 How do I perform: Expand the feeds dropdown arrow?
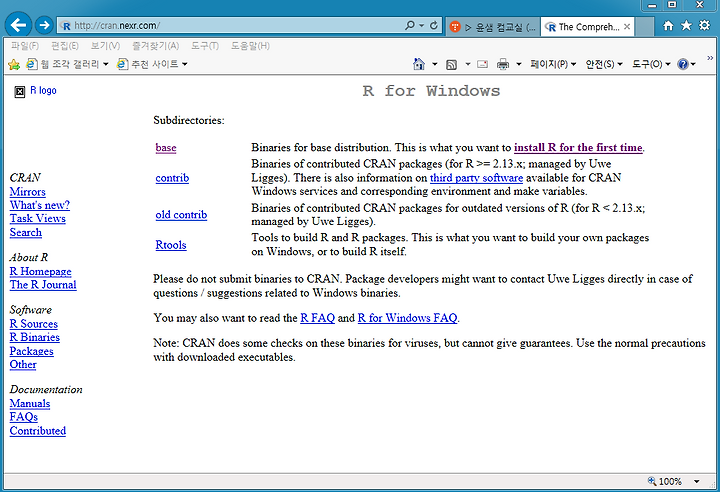click(467, 64)
